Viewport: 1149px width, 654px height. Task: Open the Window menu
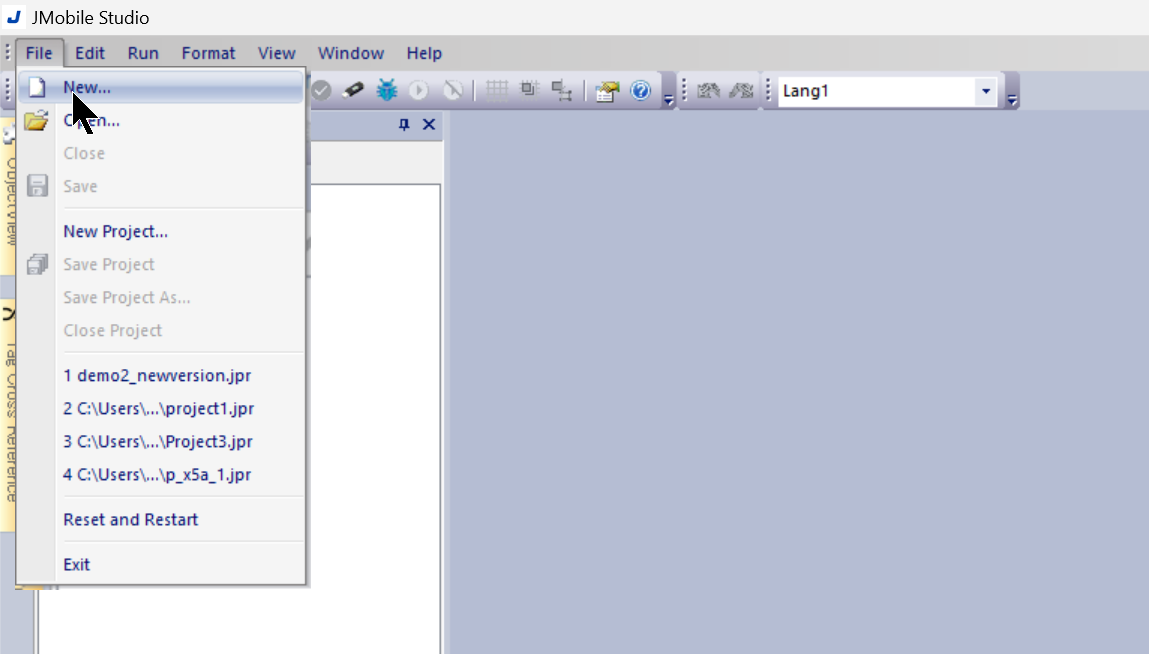[x=350, y=53]
